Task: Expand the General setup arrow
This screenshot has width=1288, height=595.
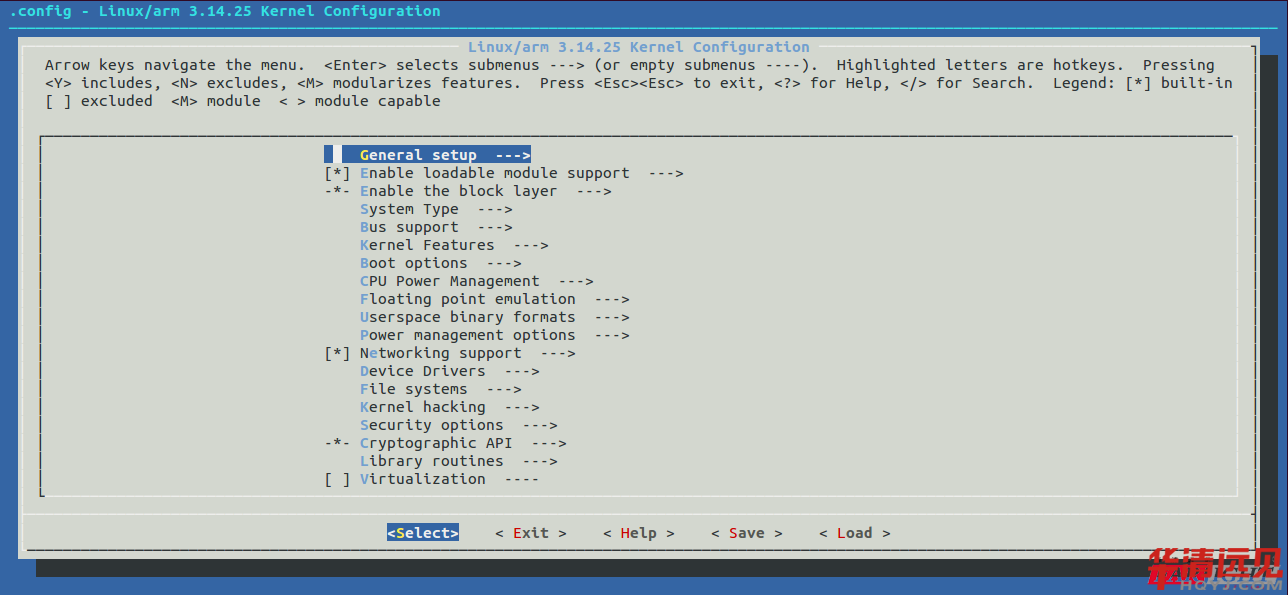Action: coord(512,155)
